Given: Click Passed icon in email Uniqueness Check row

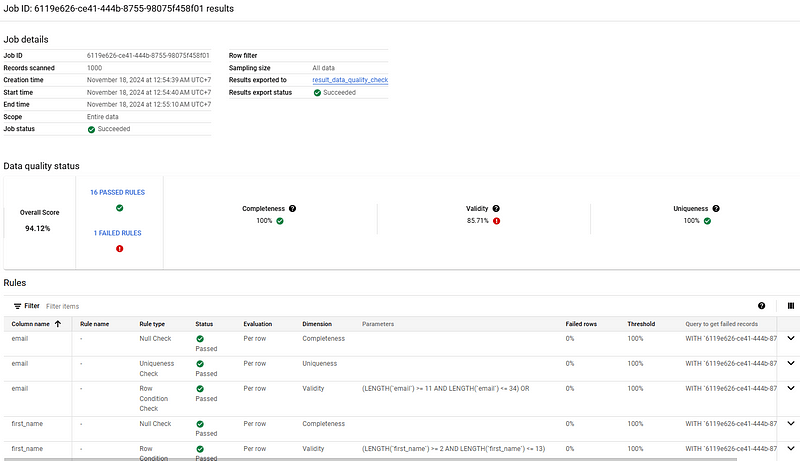Looking at the screenshot, I should pyautogui.click(x=200, y=364).
